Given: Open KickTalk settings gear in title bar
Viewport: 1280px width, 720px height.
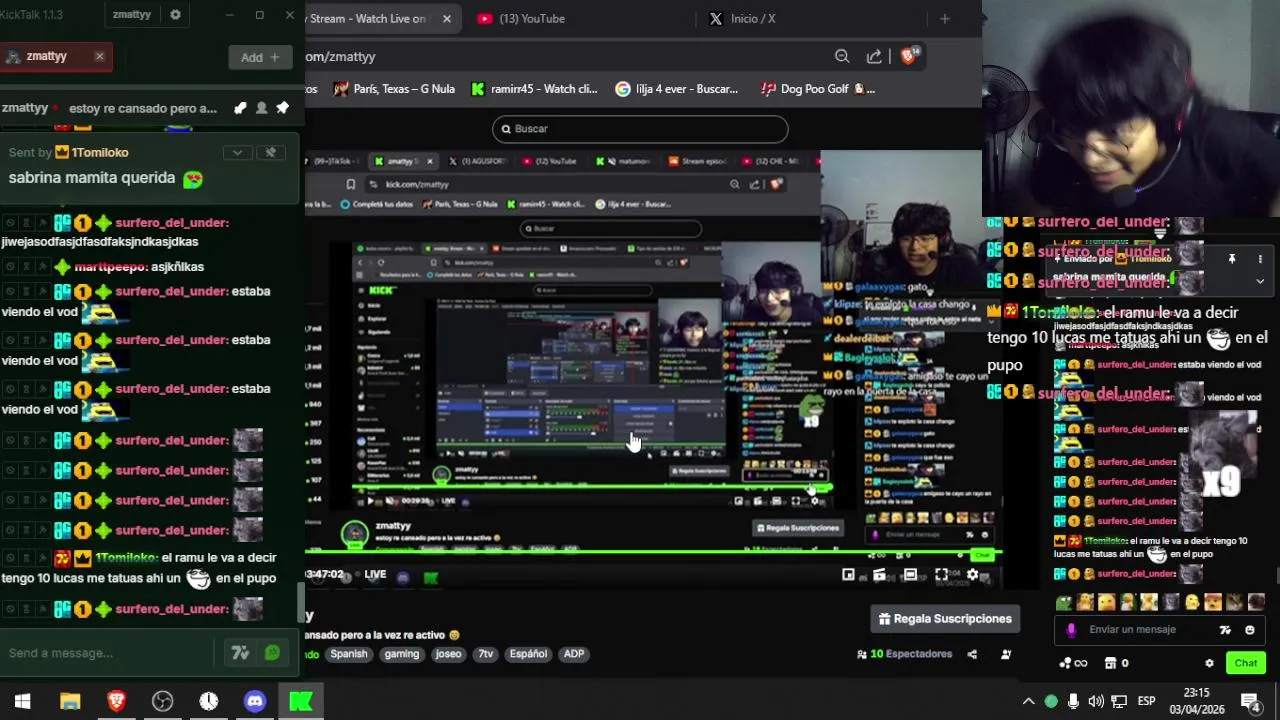Looking at the screenshot, I should pyautogui.click(x=176, y=15).
